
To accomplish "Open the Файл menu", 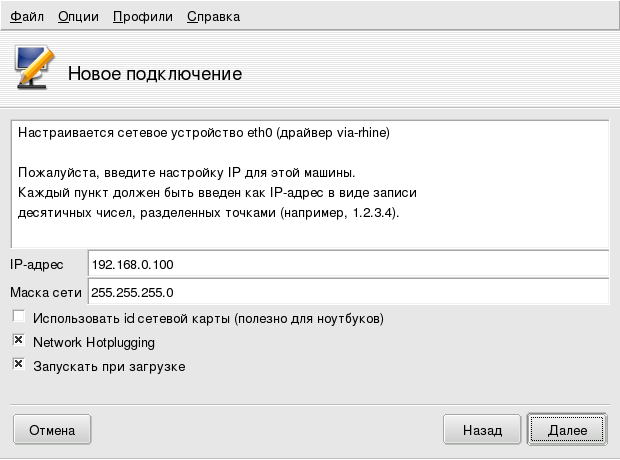I will click(27, 17).
